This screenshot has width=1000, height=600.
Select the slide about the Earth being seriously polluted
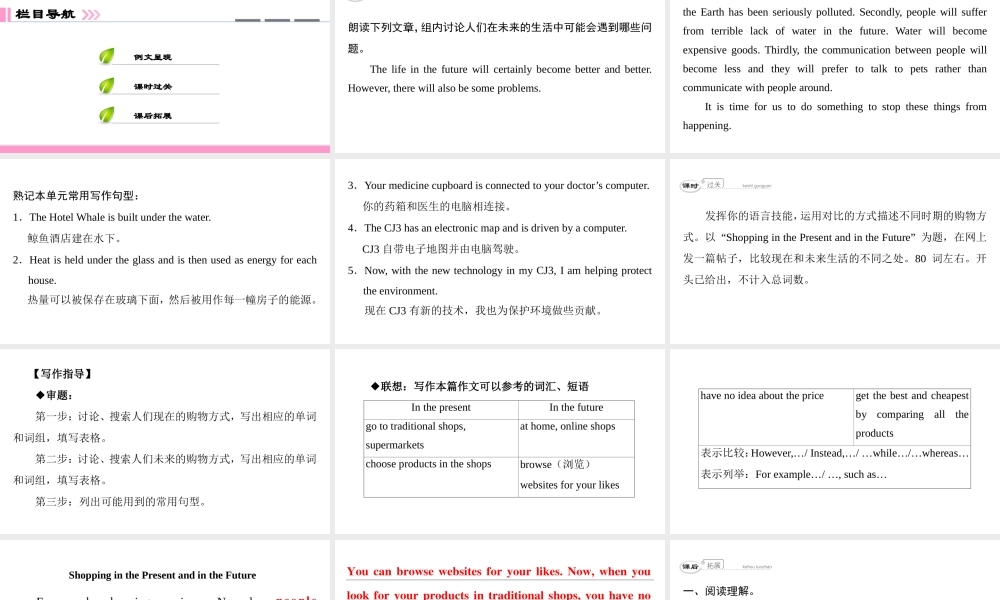pos(835,76)
